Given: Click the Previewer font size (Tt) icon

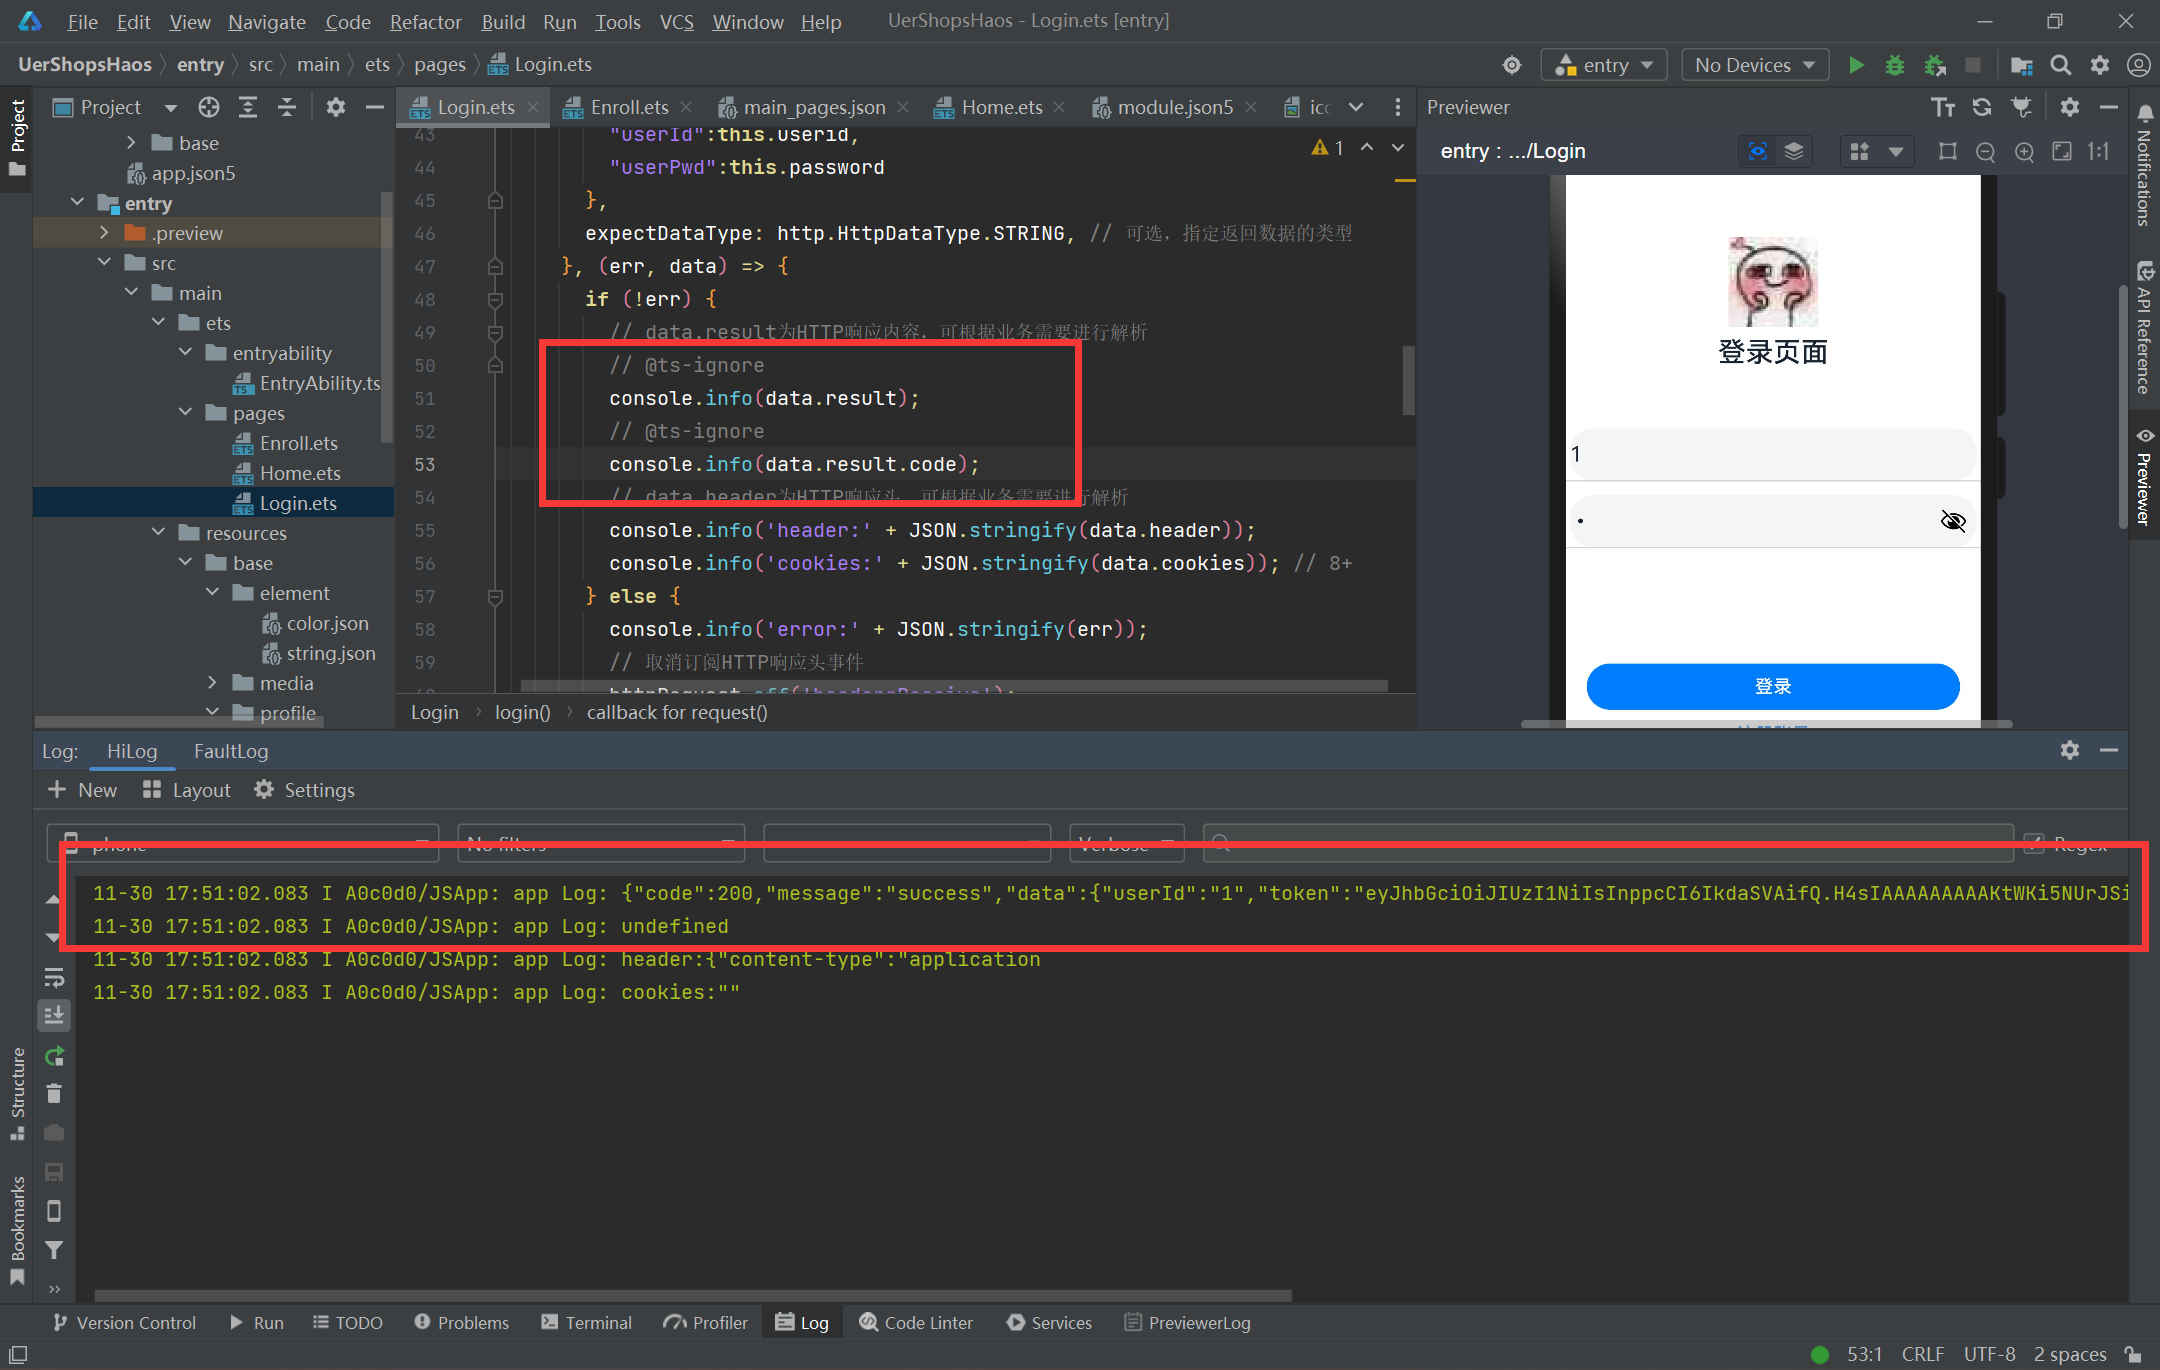Looking at the screenshot, I should point(1942,107).
